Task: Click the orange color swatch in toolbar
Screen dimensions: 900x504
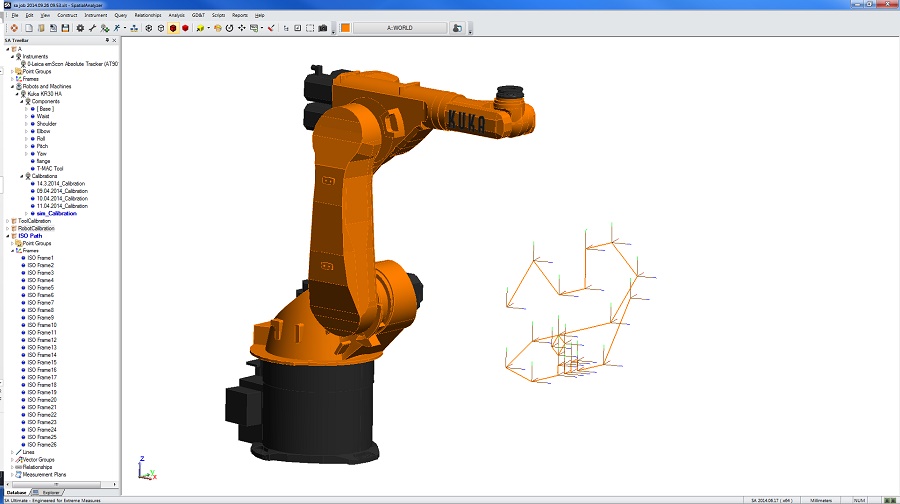Action: coord(346,28)
